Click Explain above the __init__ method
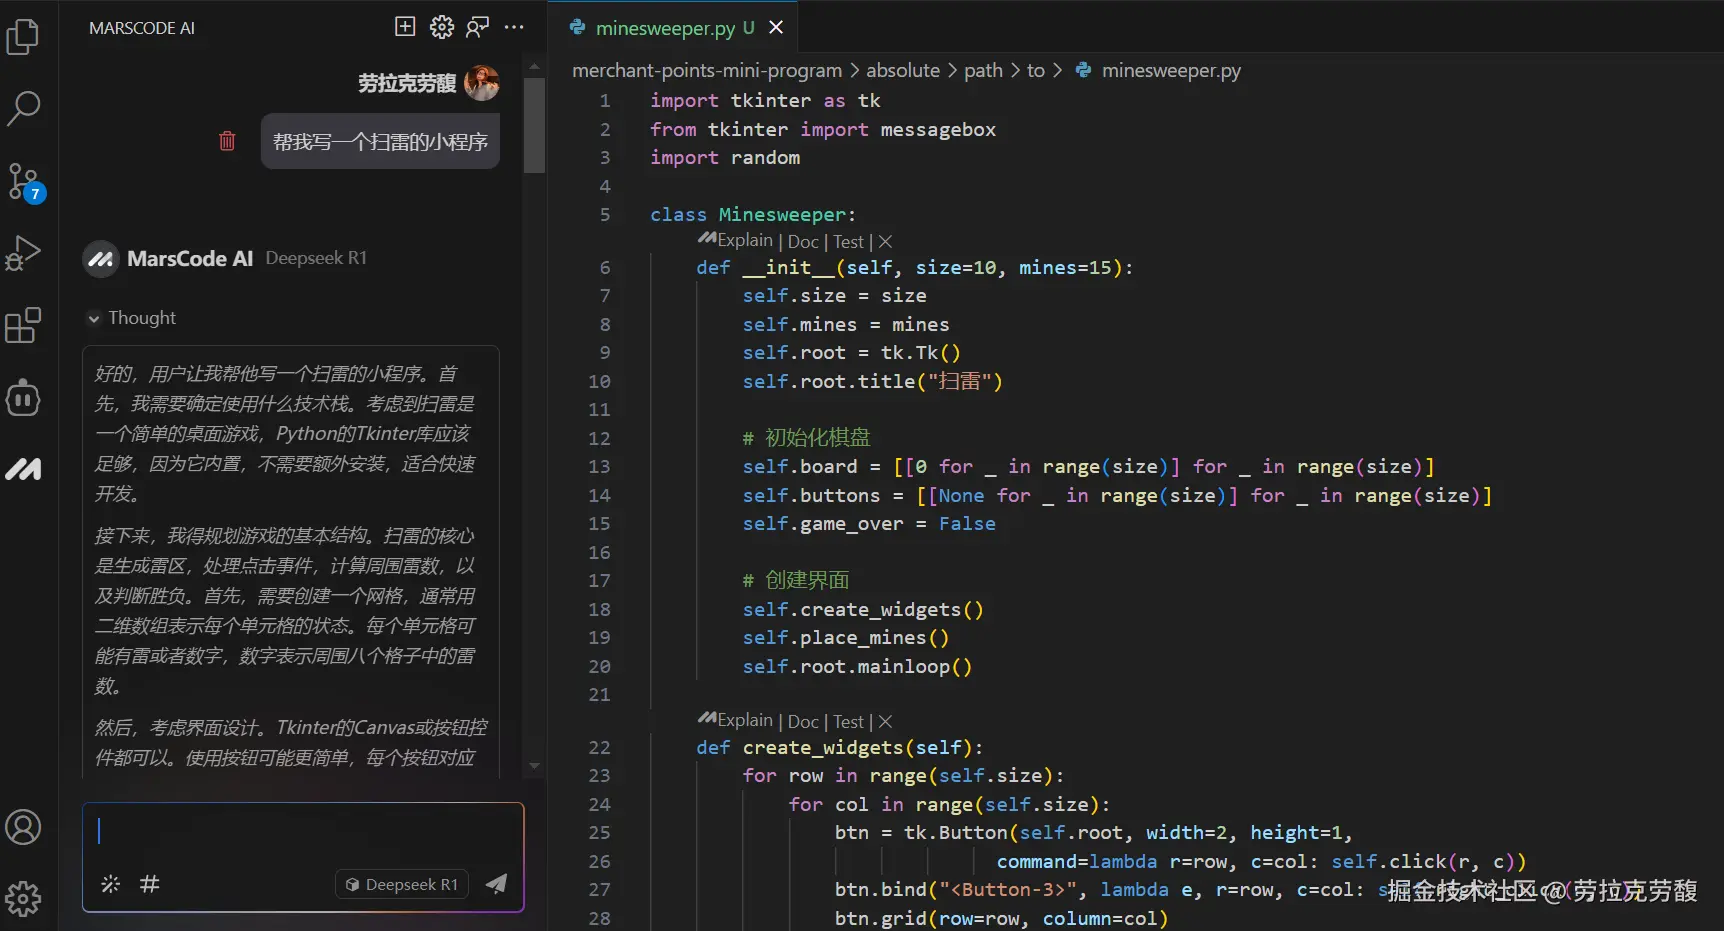The image size is (1724, 931). pyautogui.click(x=744, y=241)
